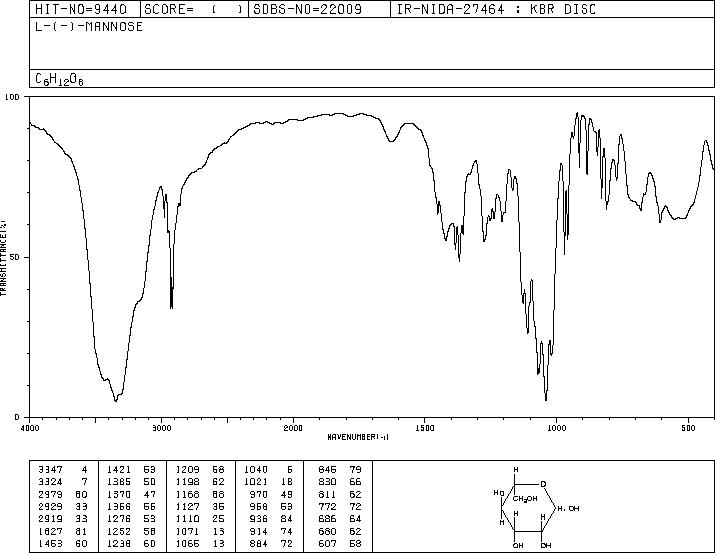Click the 500 wavenumber axis label

pyautogui.click(x=689, y=428)
